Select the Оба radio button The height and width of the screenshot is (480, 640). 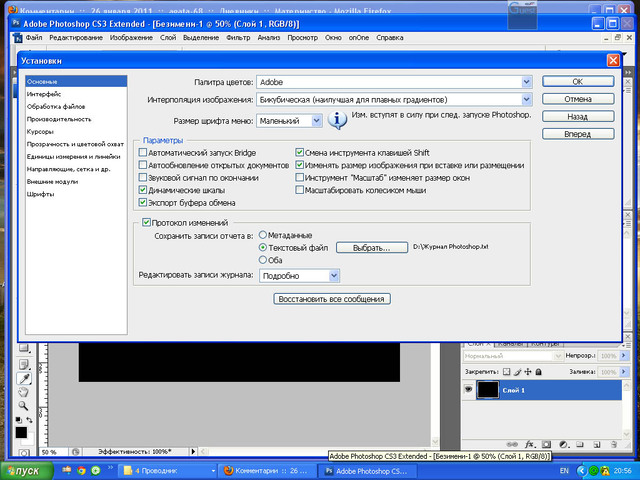click(263, 260)
